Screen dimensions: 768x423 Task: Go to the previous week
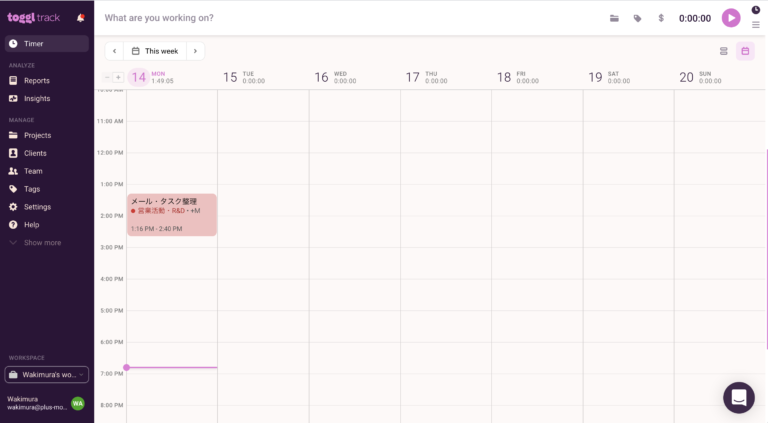click(114, 51)
